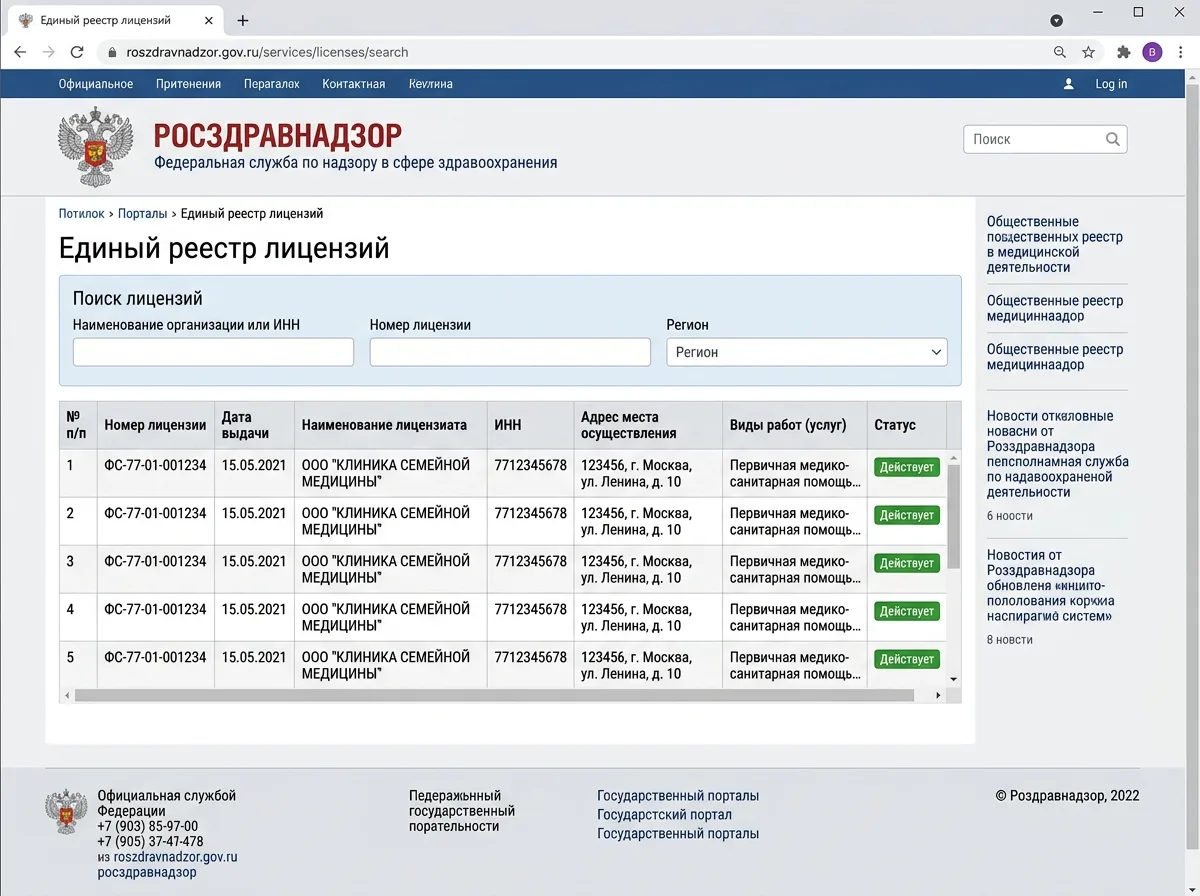Click the Действует status badge in row 1

[907, 467]
